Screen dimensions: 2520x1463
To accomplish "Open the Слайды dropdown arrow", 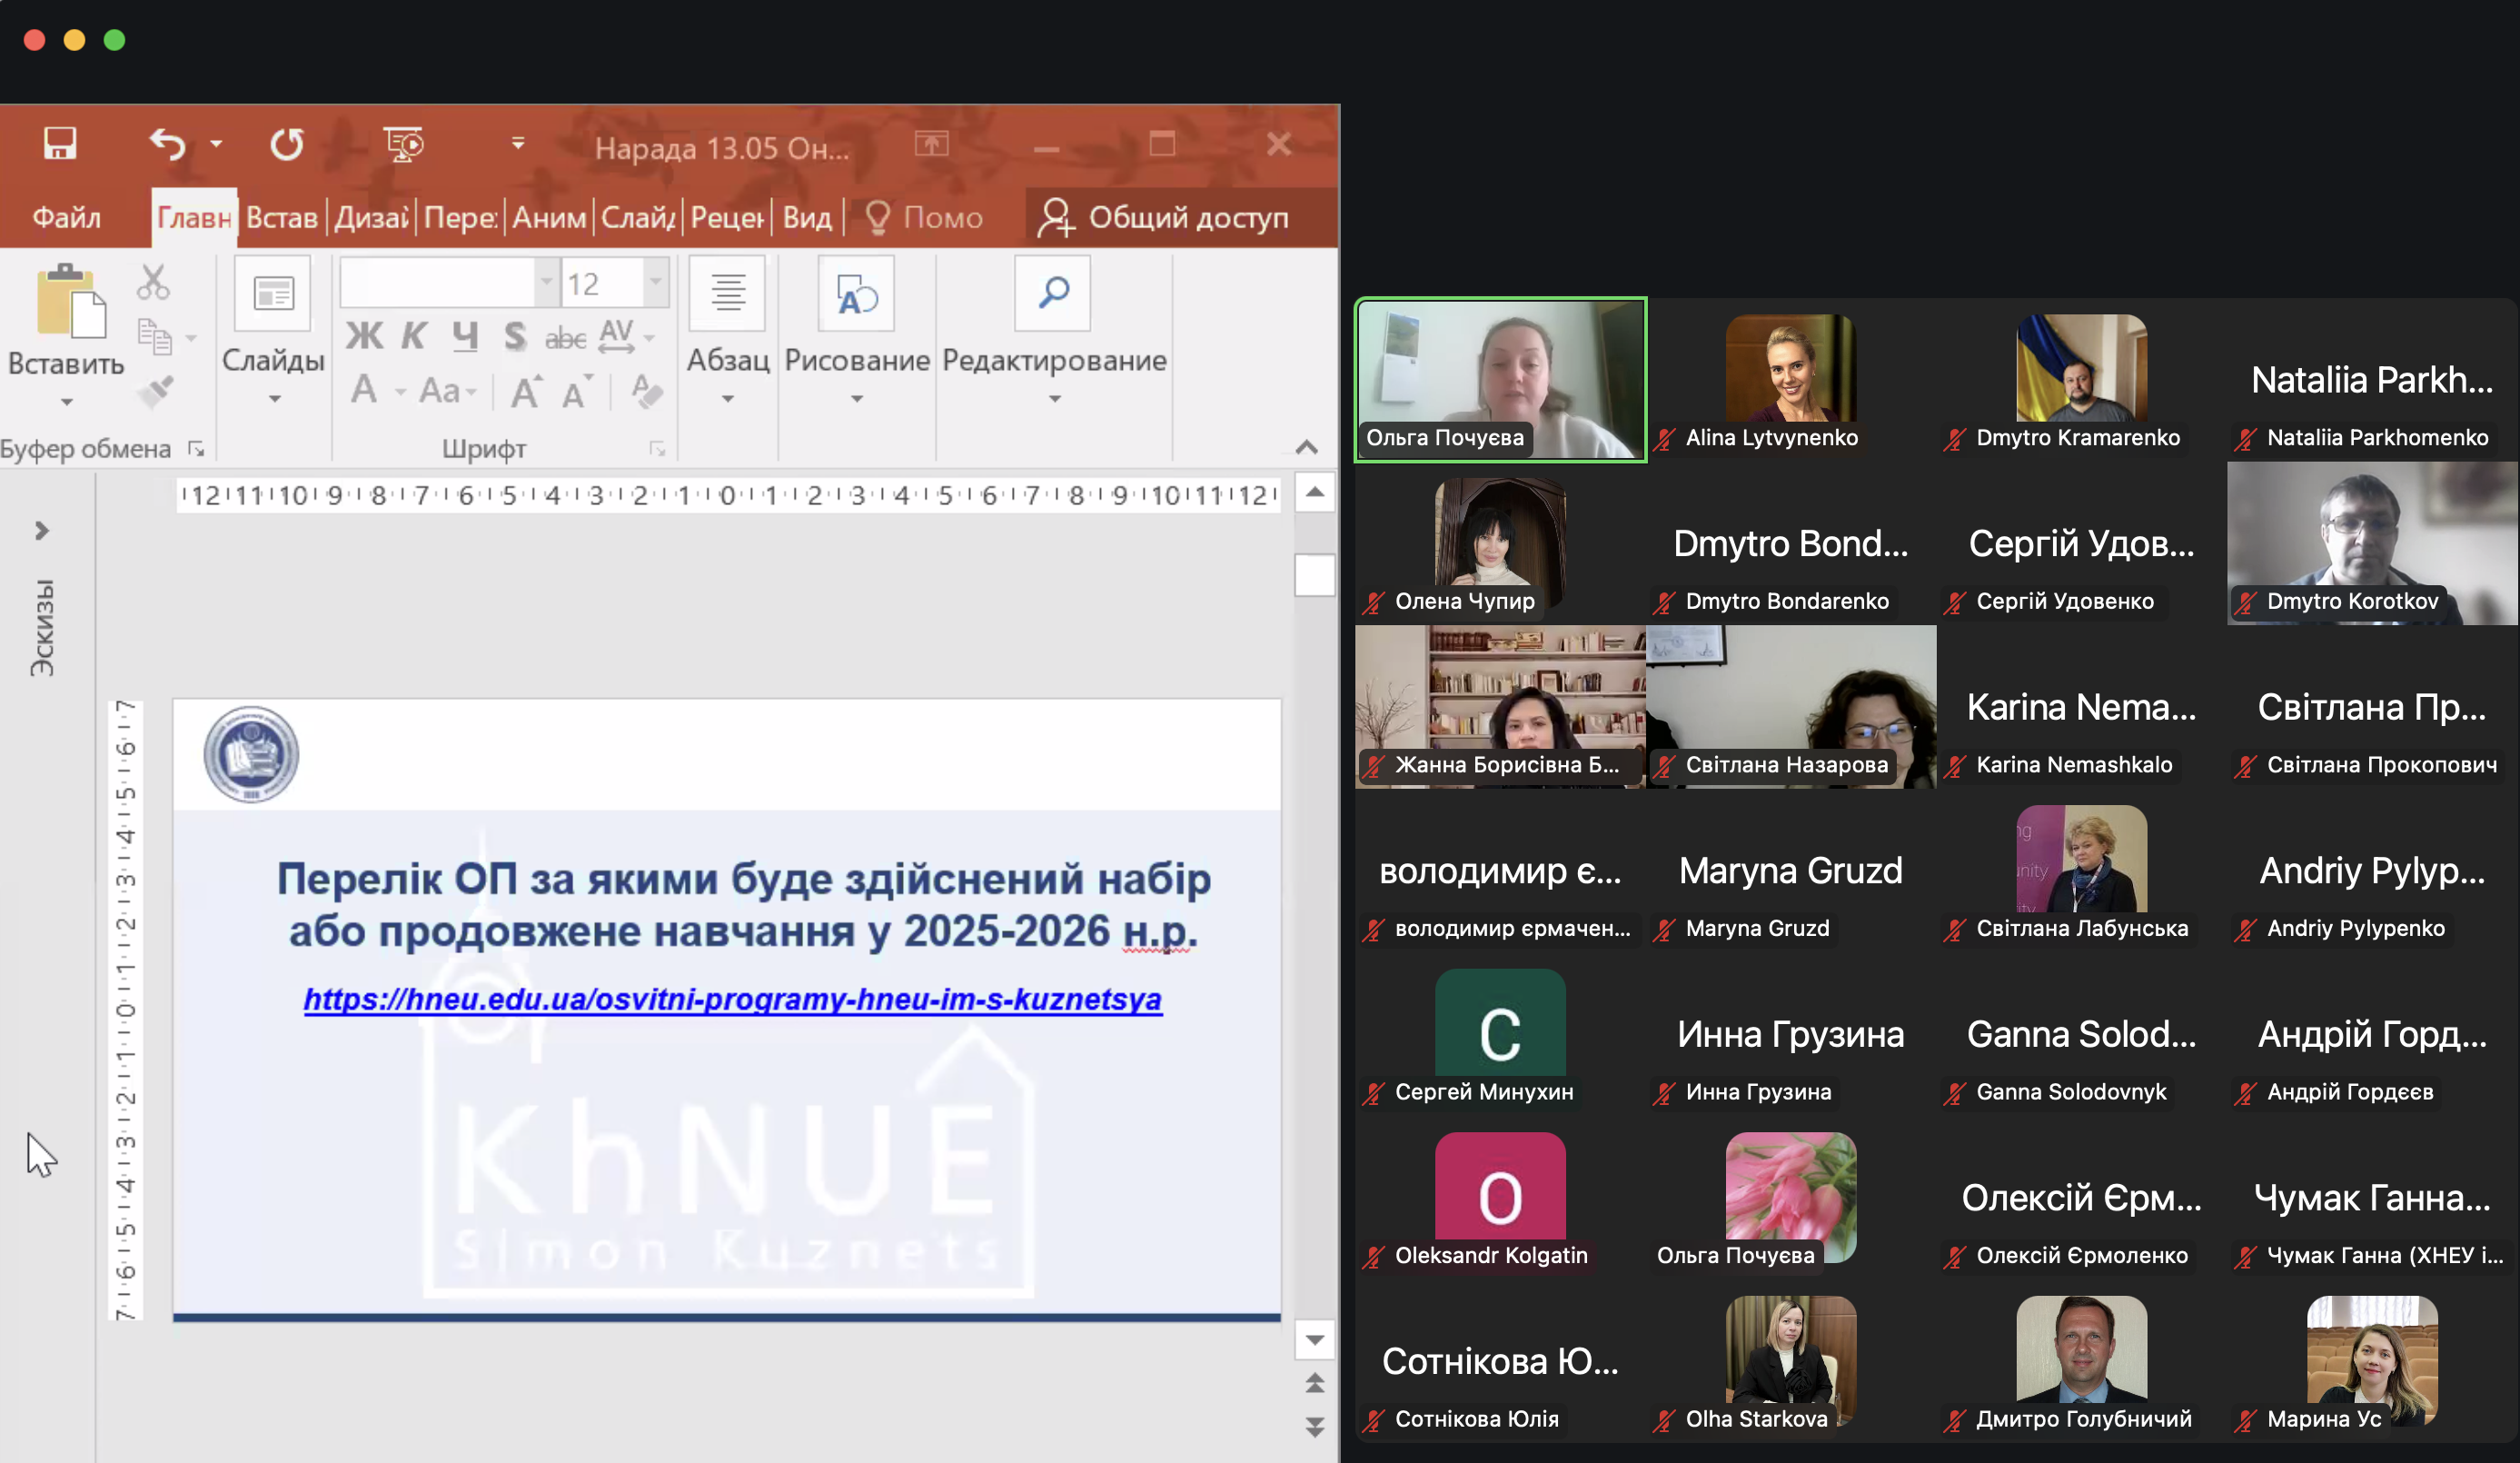I will 274,400.
